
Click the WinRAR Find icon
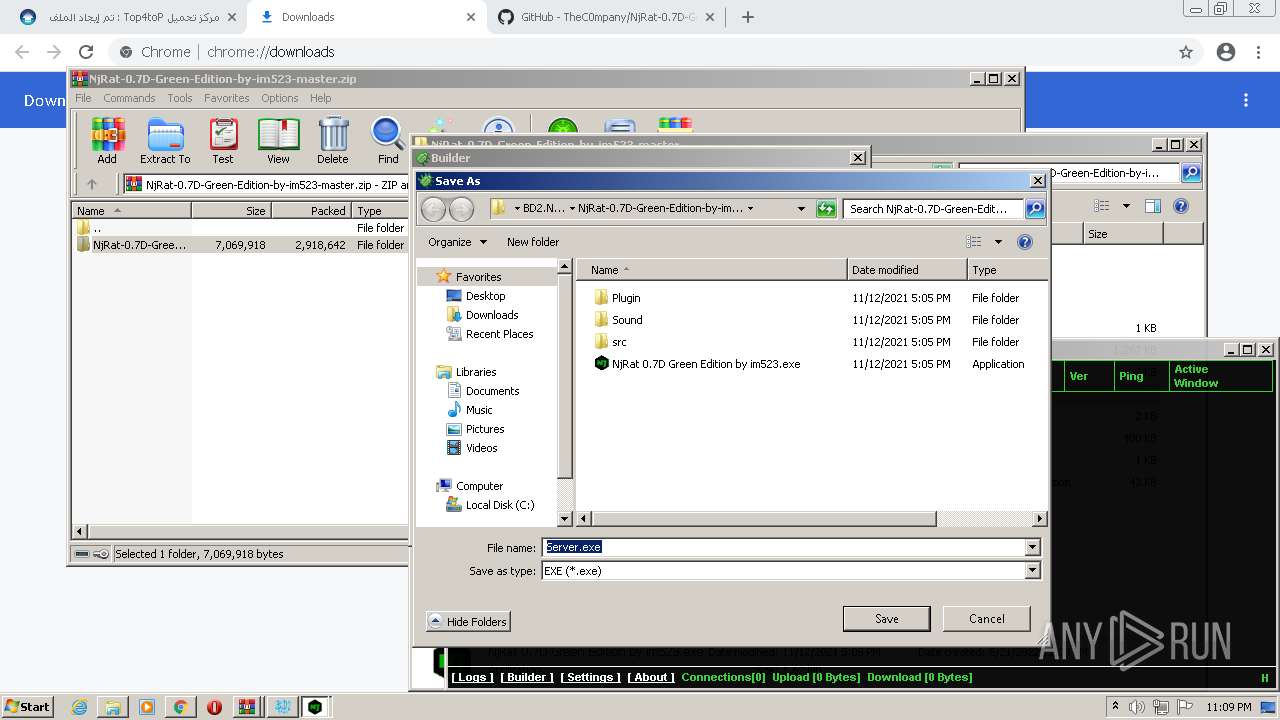point(388,140)
